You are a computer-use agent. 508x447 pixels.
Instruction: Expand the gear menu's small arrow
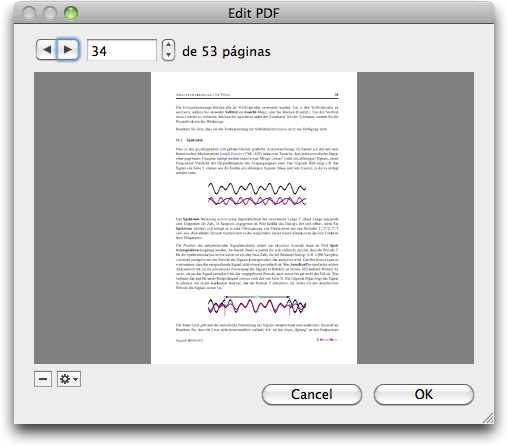pos(76,379)
